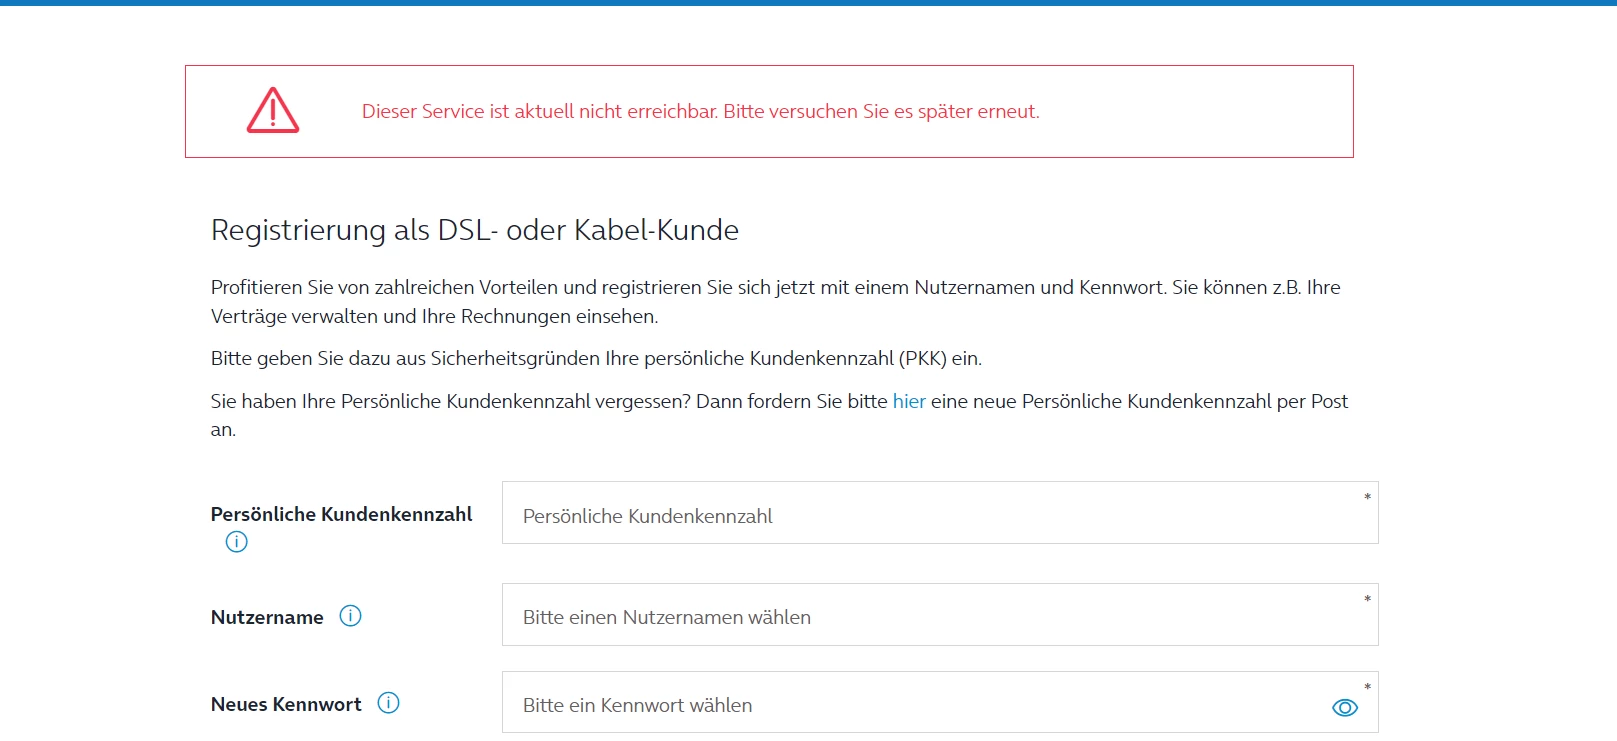
Task: Click the service not reachable error message
Action: click(x=700, y=112)
